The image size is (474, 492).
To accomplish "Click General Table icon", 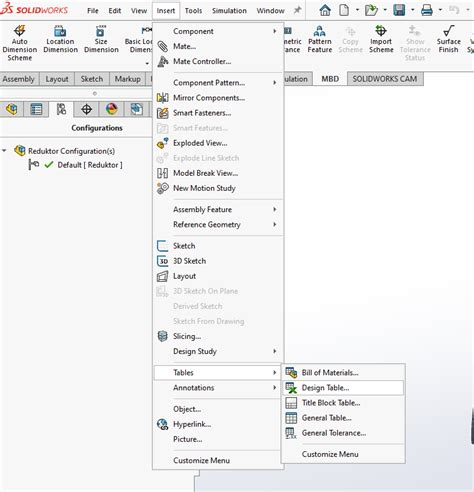I will coord(291,418).
